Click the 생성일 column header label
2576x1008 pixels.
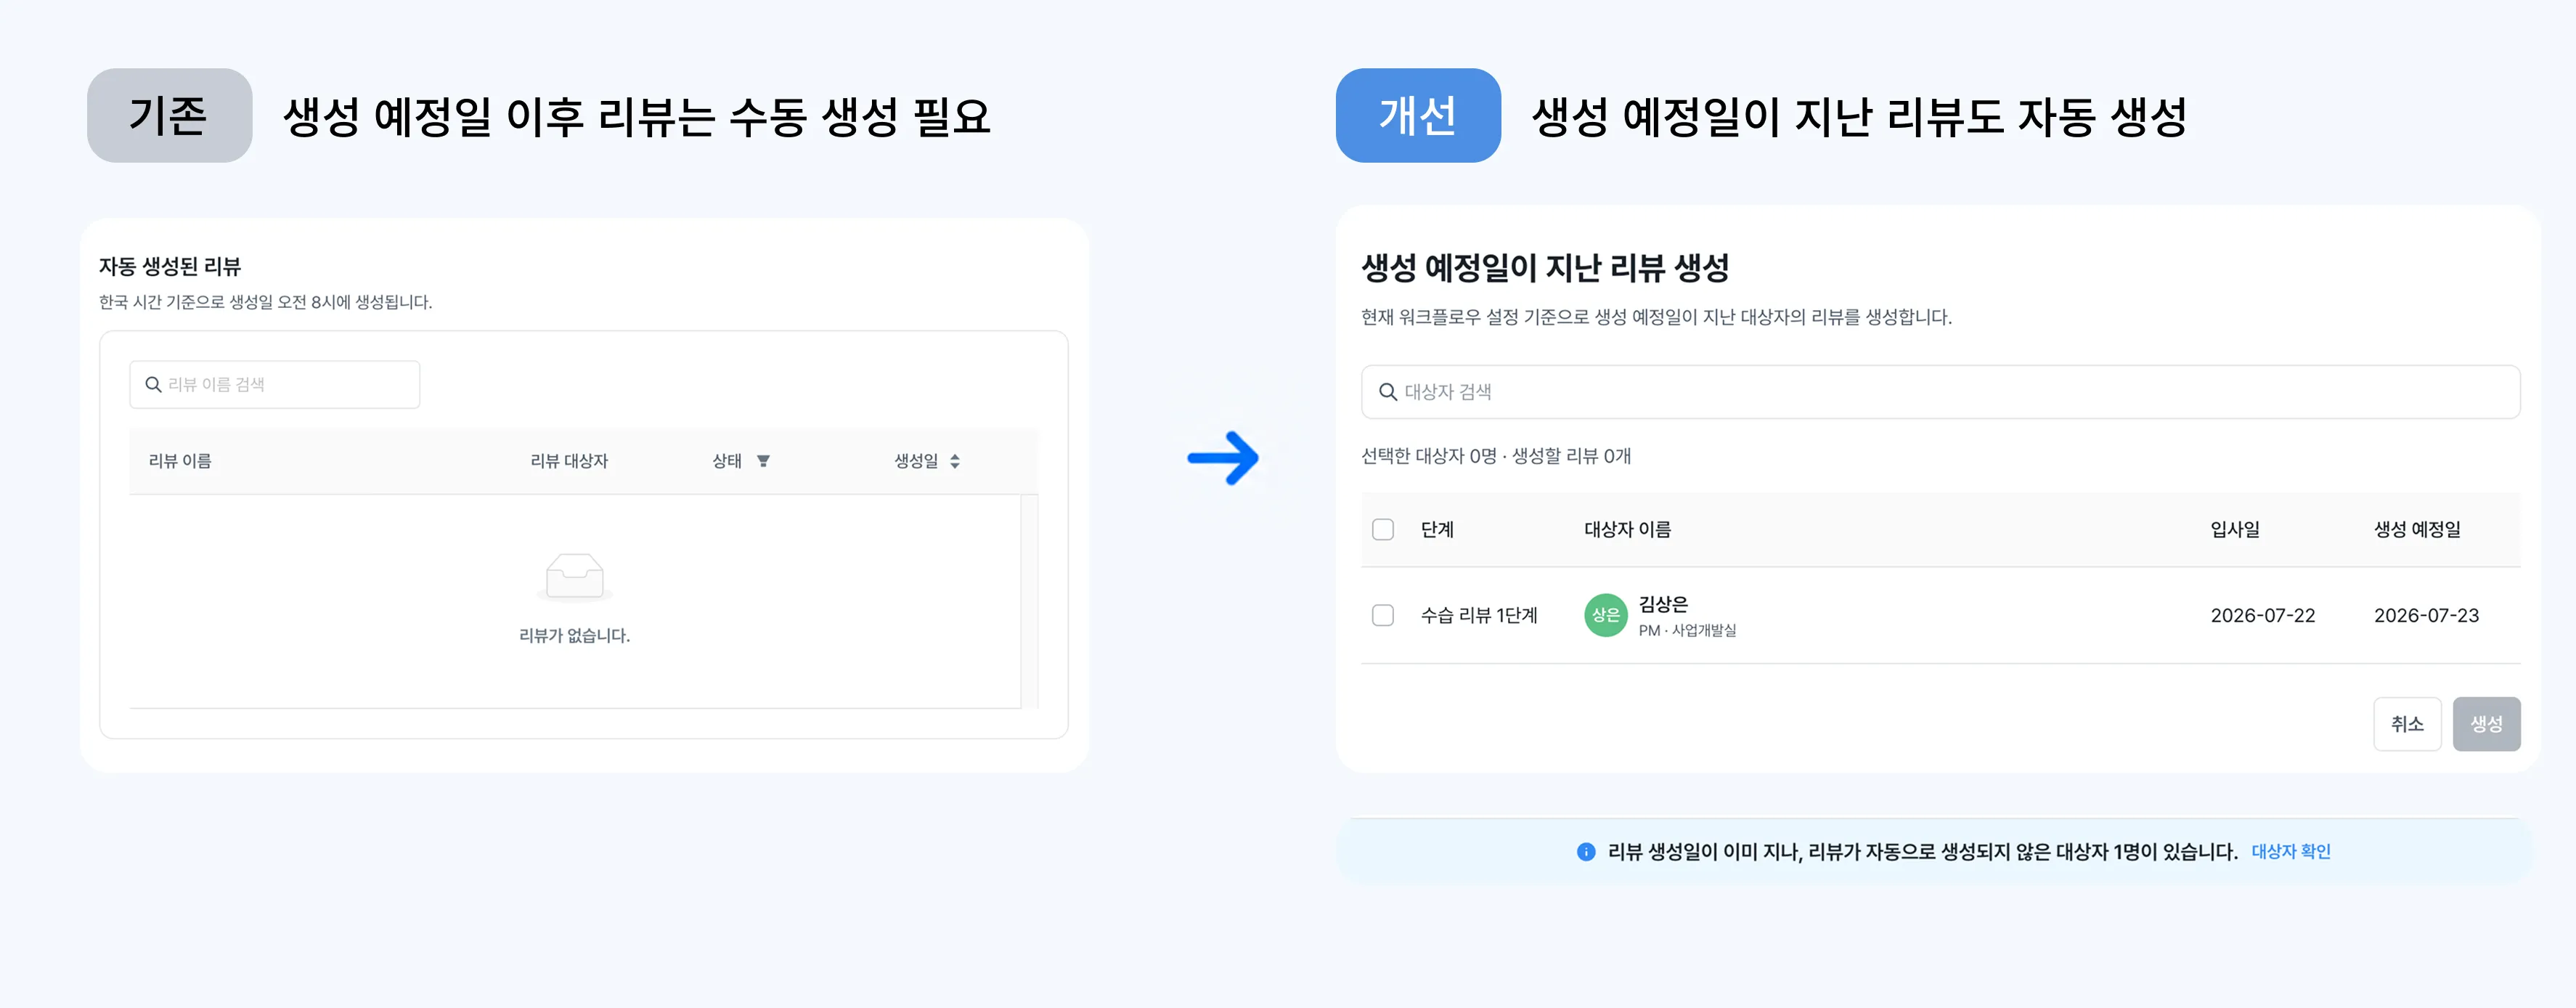point(916,461)
